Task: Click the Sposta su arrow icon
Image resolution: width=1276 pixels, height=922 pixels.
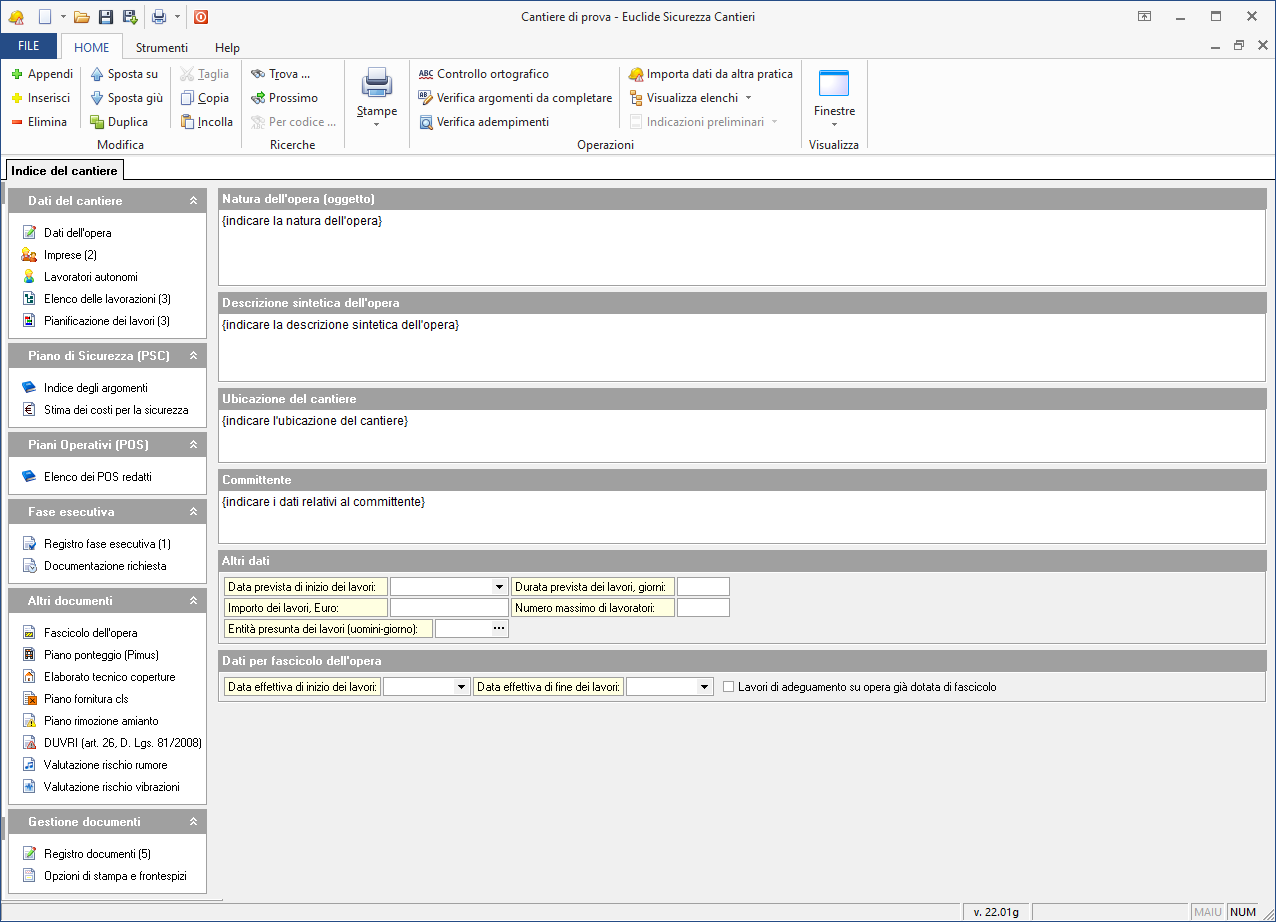Action: pos(97,74)
